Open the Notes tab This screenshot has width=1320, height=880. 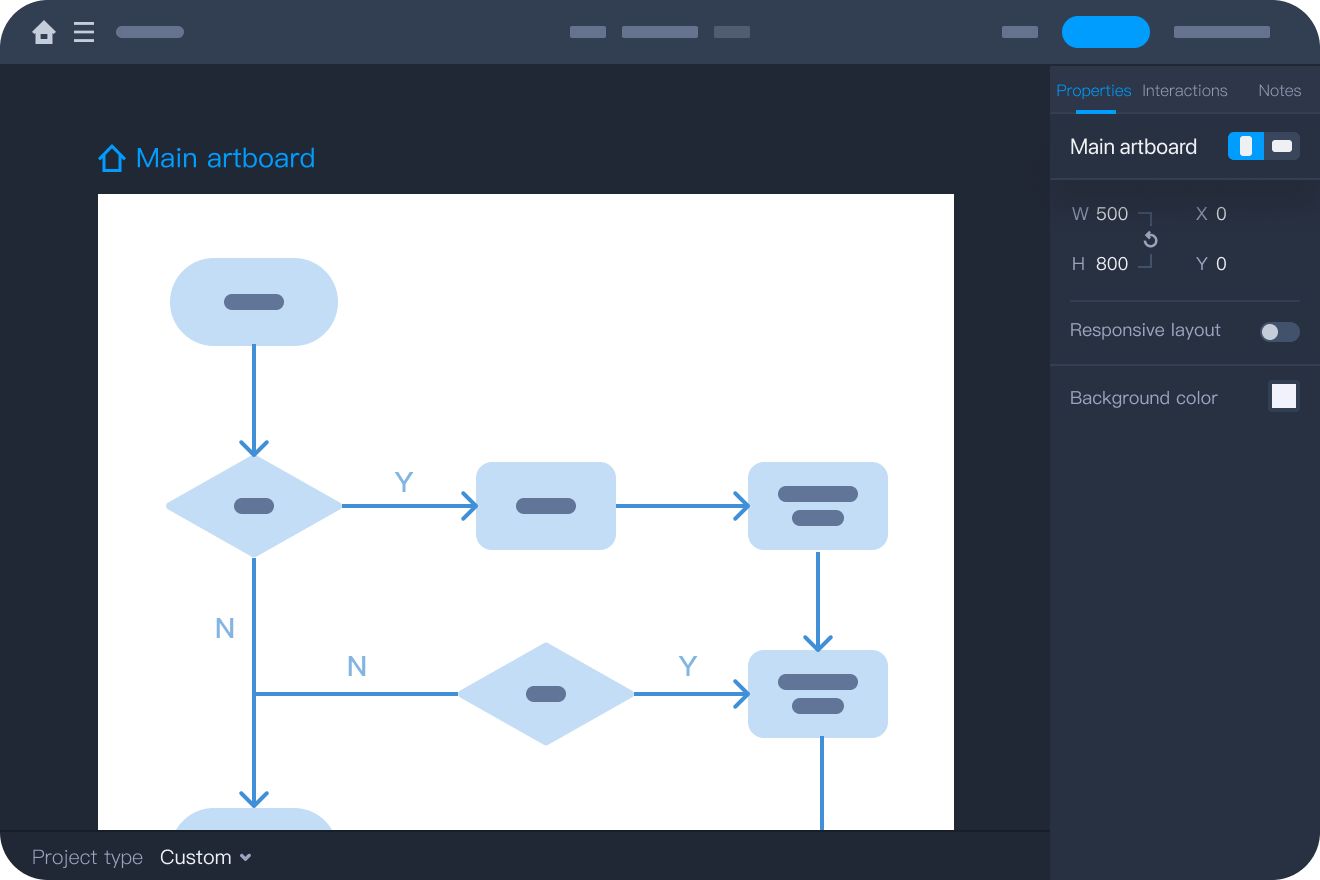click(x=1279, y=91)
